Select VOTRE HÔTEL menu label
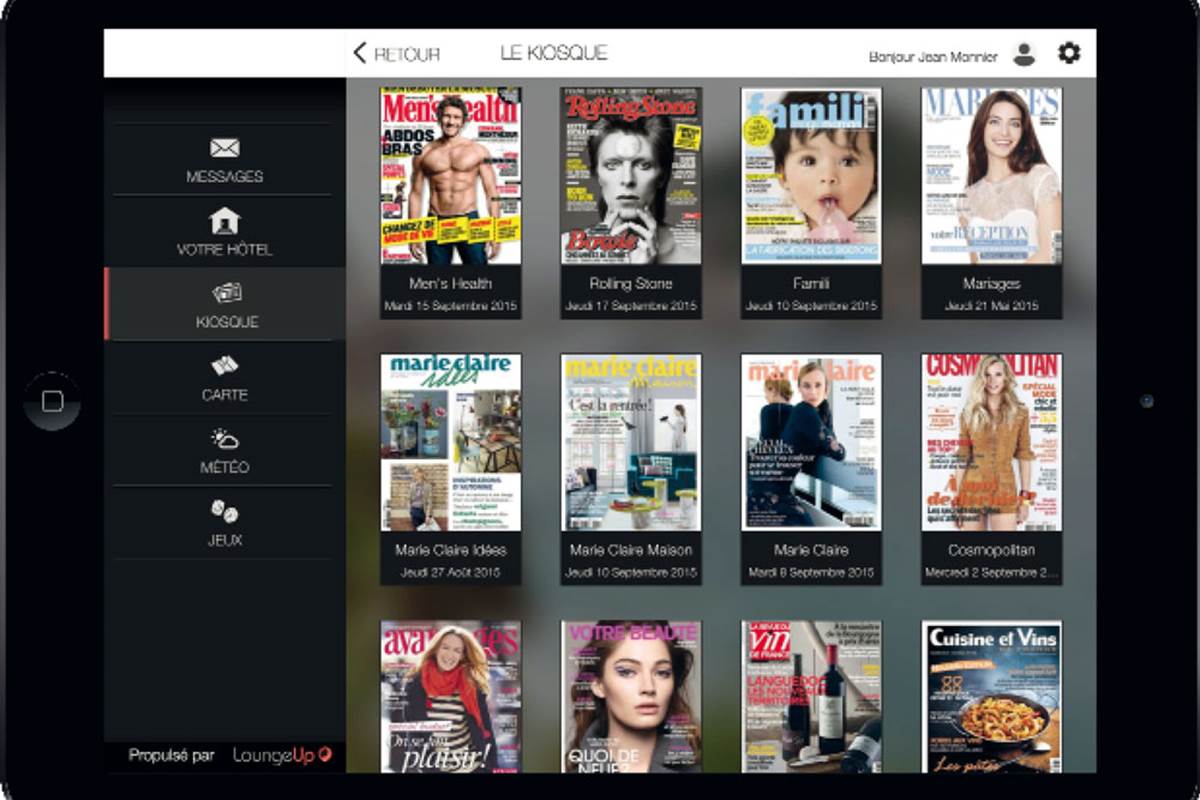The image size is (1200, 800). pos(225,250)
